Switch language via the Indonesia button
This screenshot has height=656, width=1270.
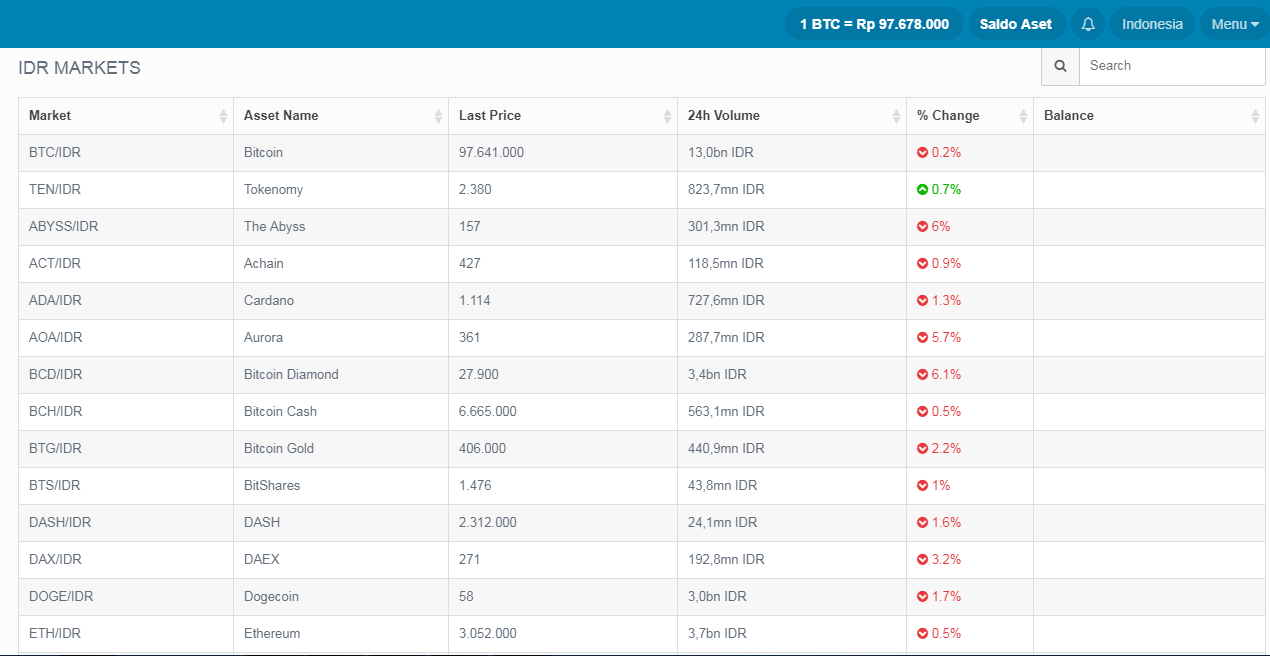(1152, 24)
